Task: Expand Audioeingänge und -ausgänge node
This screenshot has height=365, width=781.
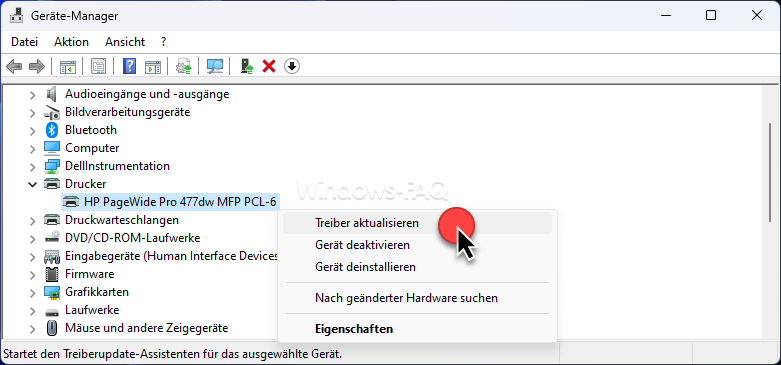Action: [32, 94]
